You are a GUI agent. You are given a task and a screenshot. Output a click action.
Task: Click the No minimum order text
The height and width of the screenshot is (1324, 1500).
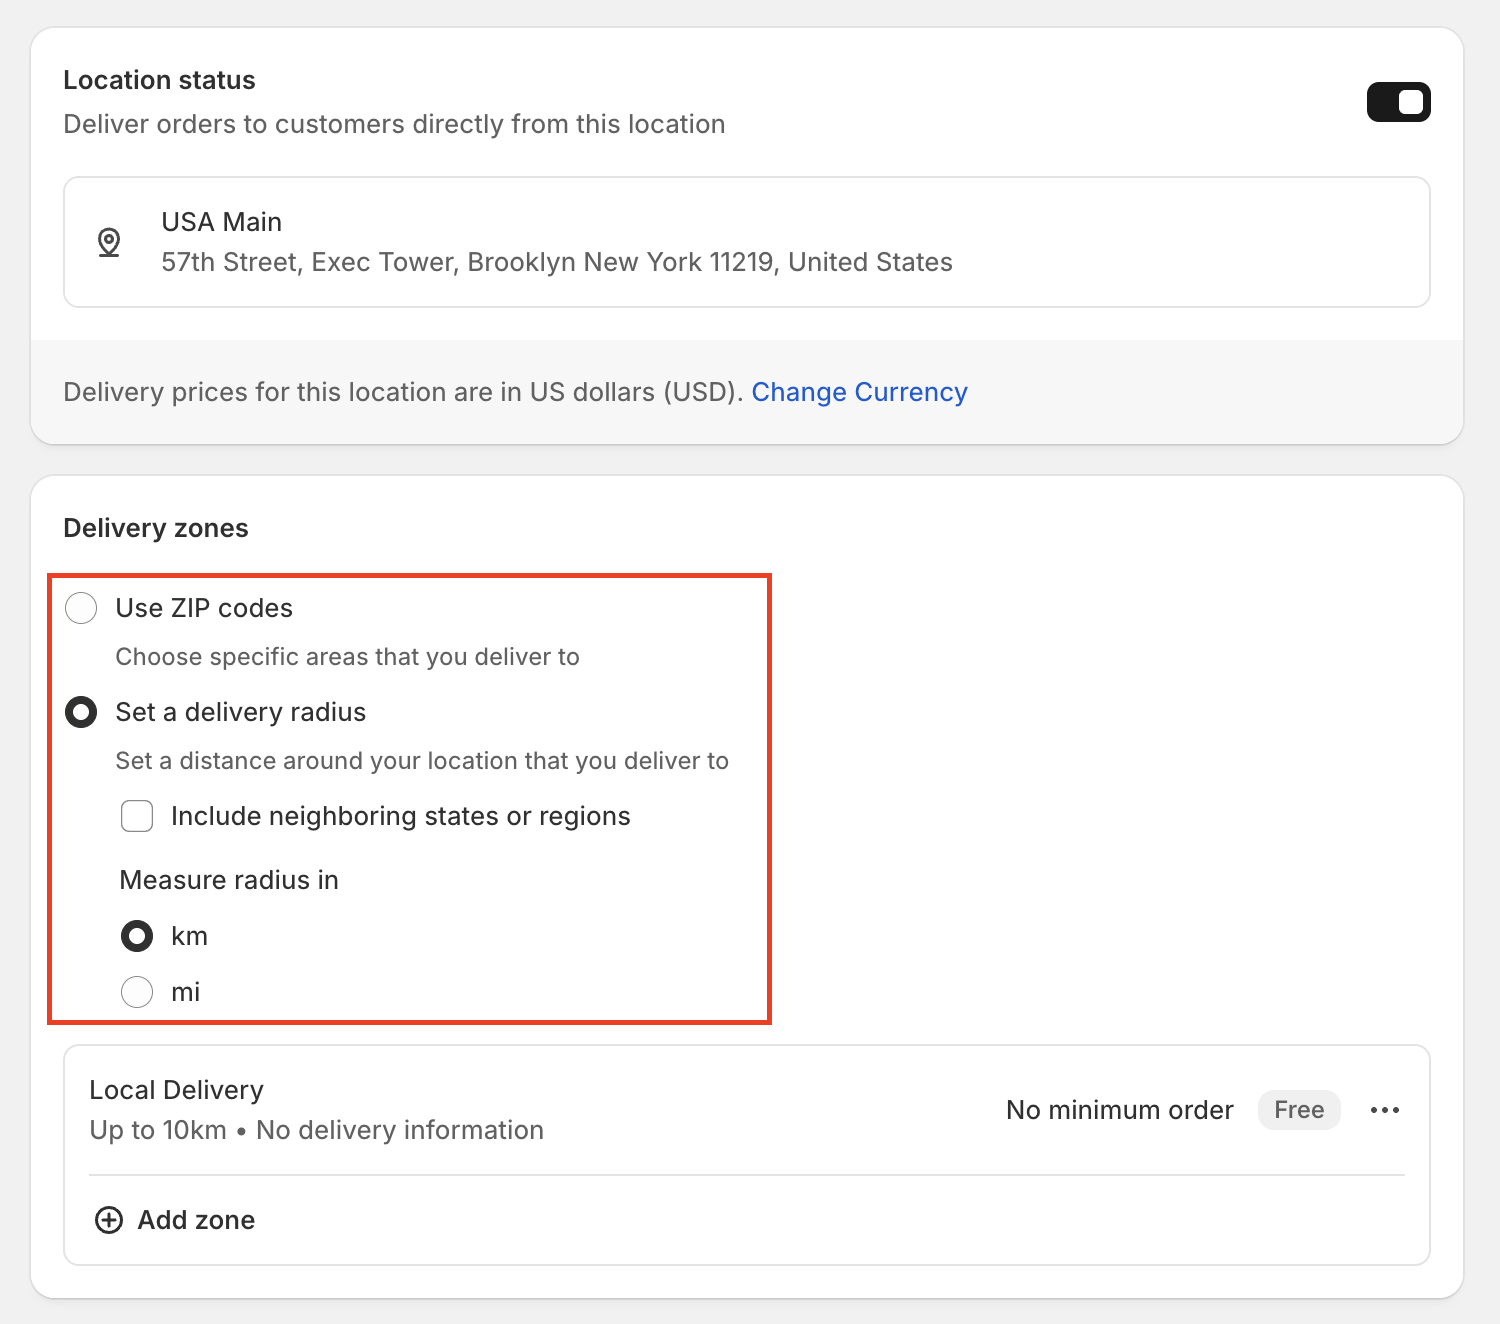(x=1120, y=1110)
